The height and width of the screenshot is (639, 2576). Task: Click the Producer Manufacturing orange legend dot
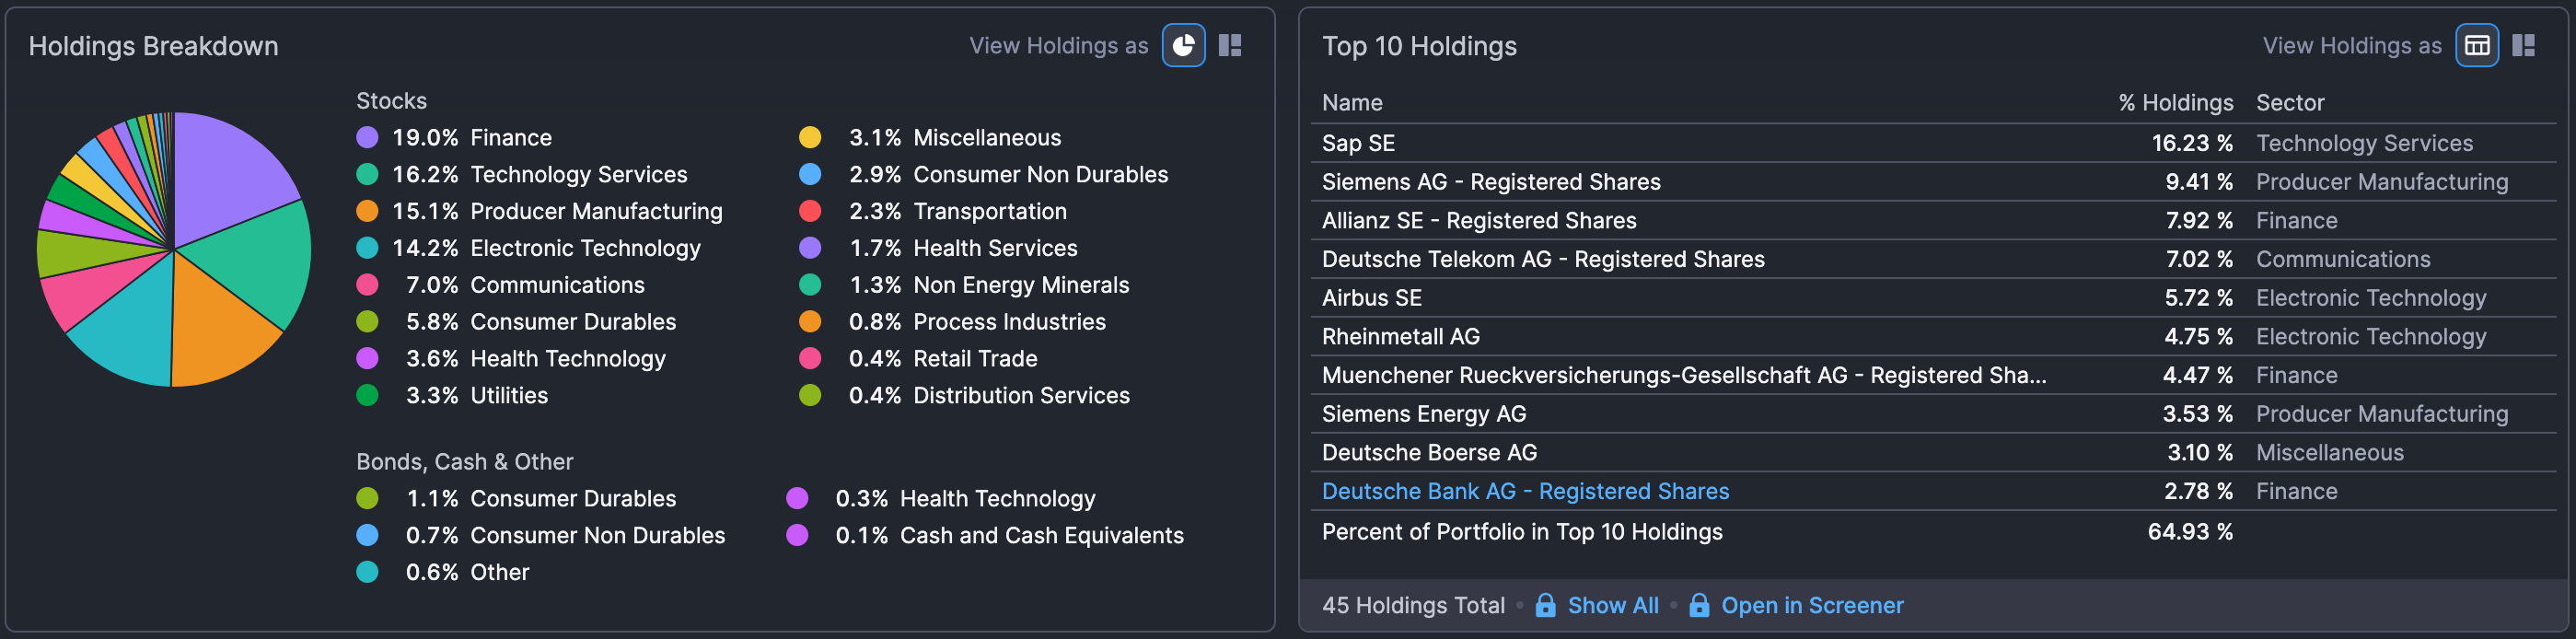point(367,212)
